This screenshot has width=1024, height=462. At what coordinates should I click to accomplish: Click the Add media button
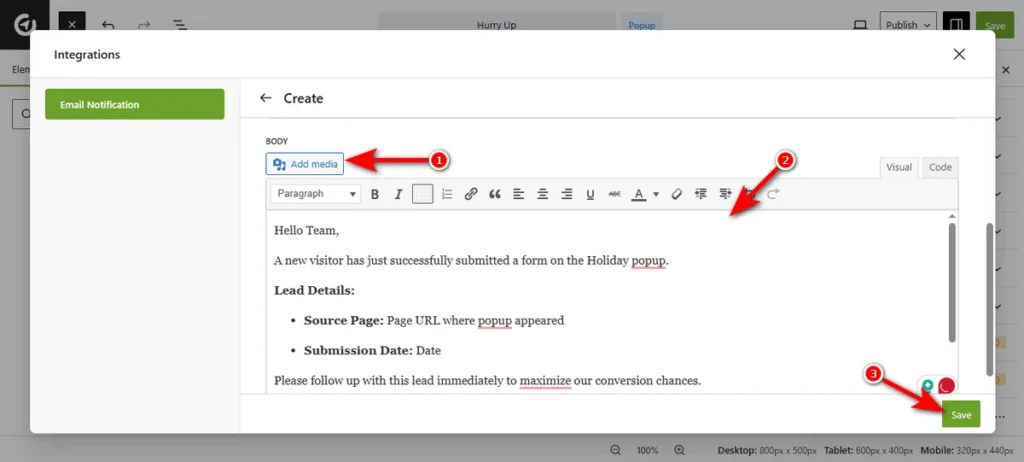pos(305,164)
